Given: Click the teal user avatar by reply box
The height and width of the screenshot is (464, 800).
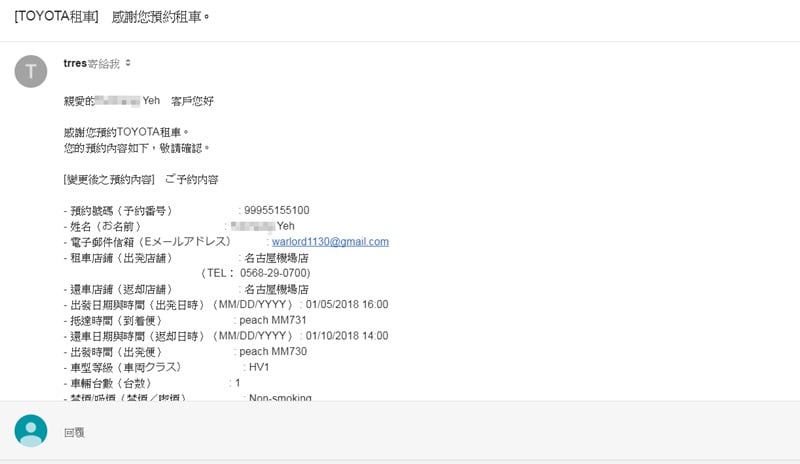Looking at the screenshot, I should (x=31, y=431).
